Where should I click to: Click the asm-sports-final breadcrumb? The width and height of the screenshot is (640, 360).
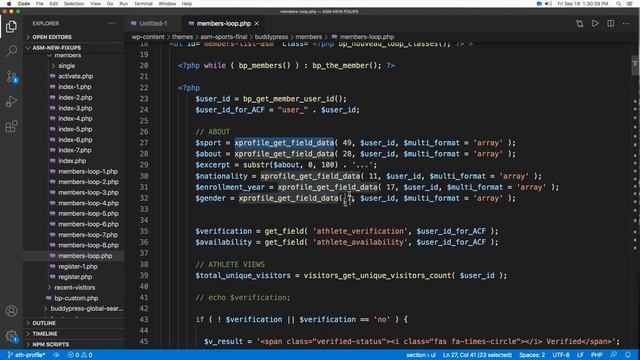click(x=224, y=37)
